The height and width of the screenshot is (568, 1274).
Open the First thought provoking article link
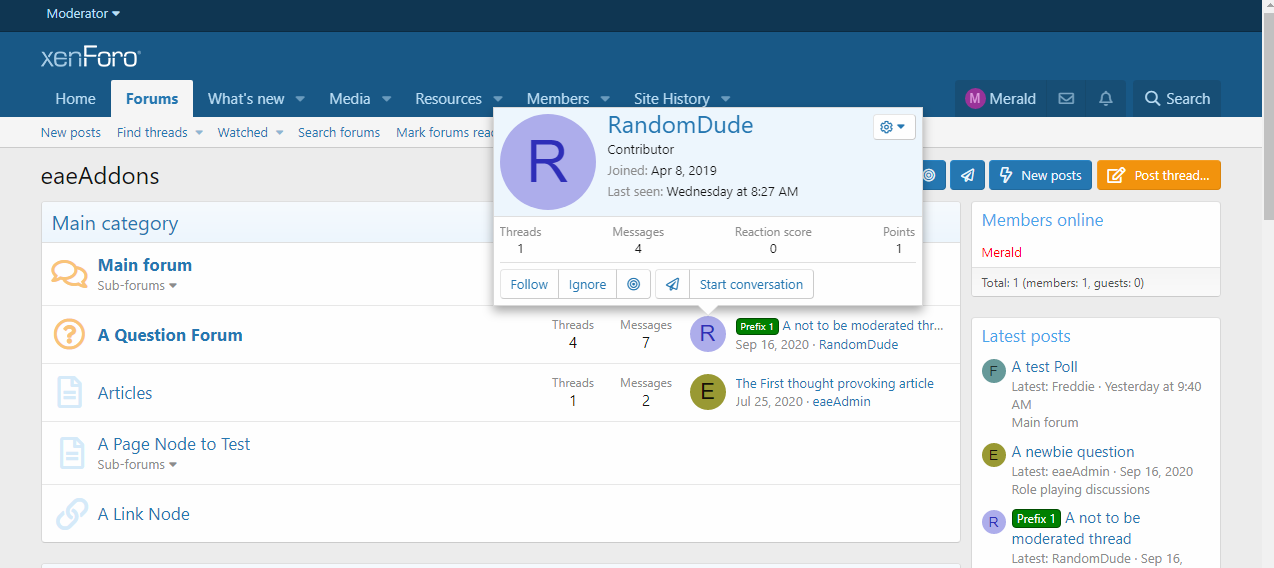834,383
